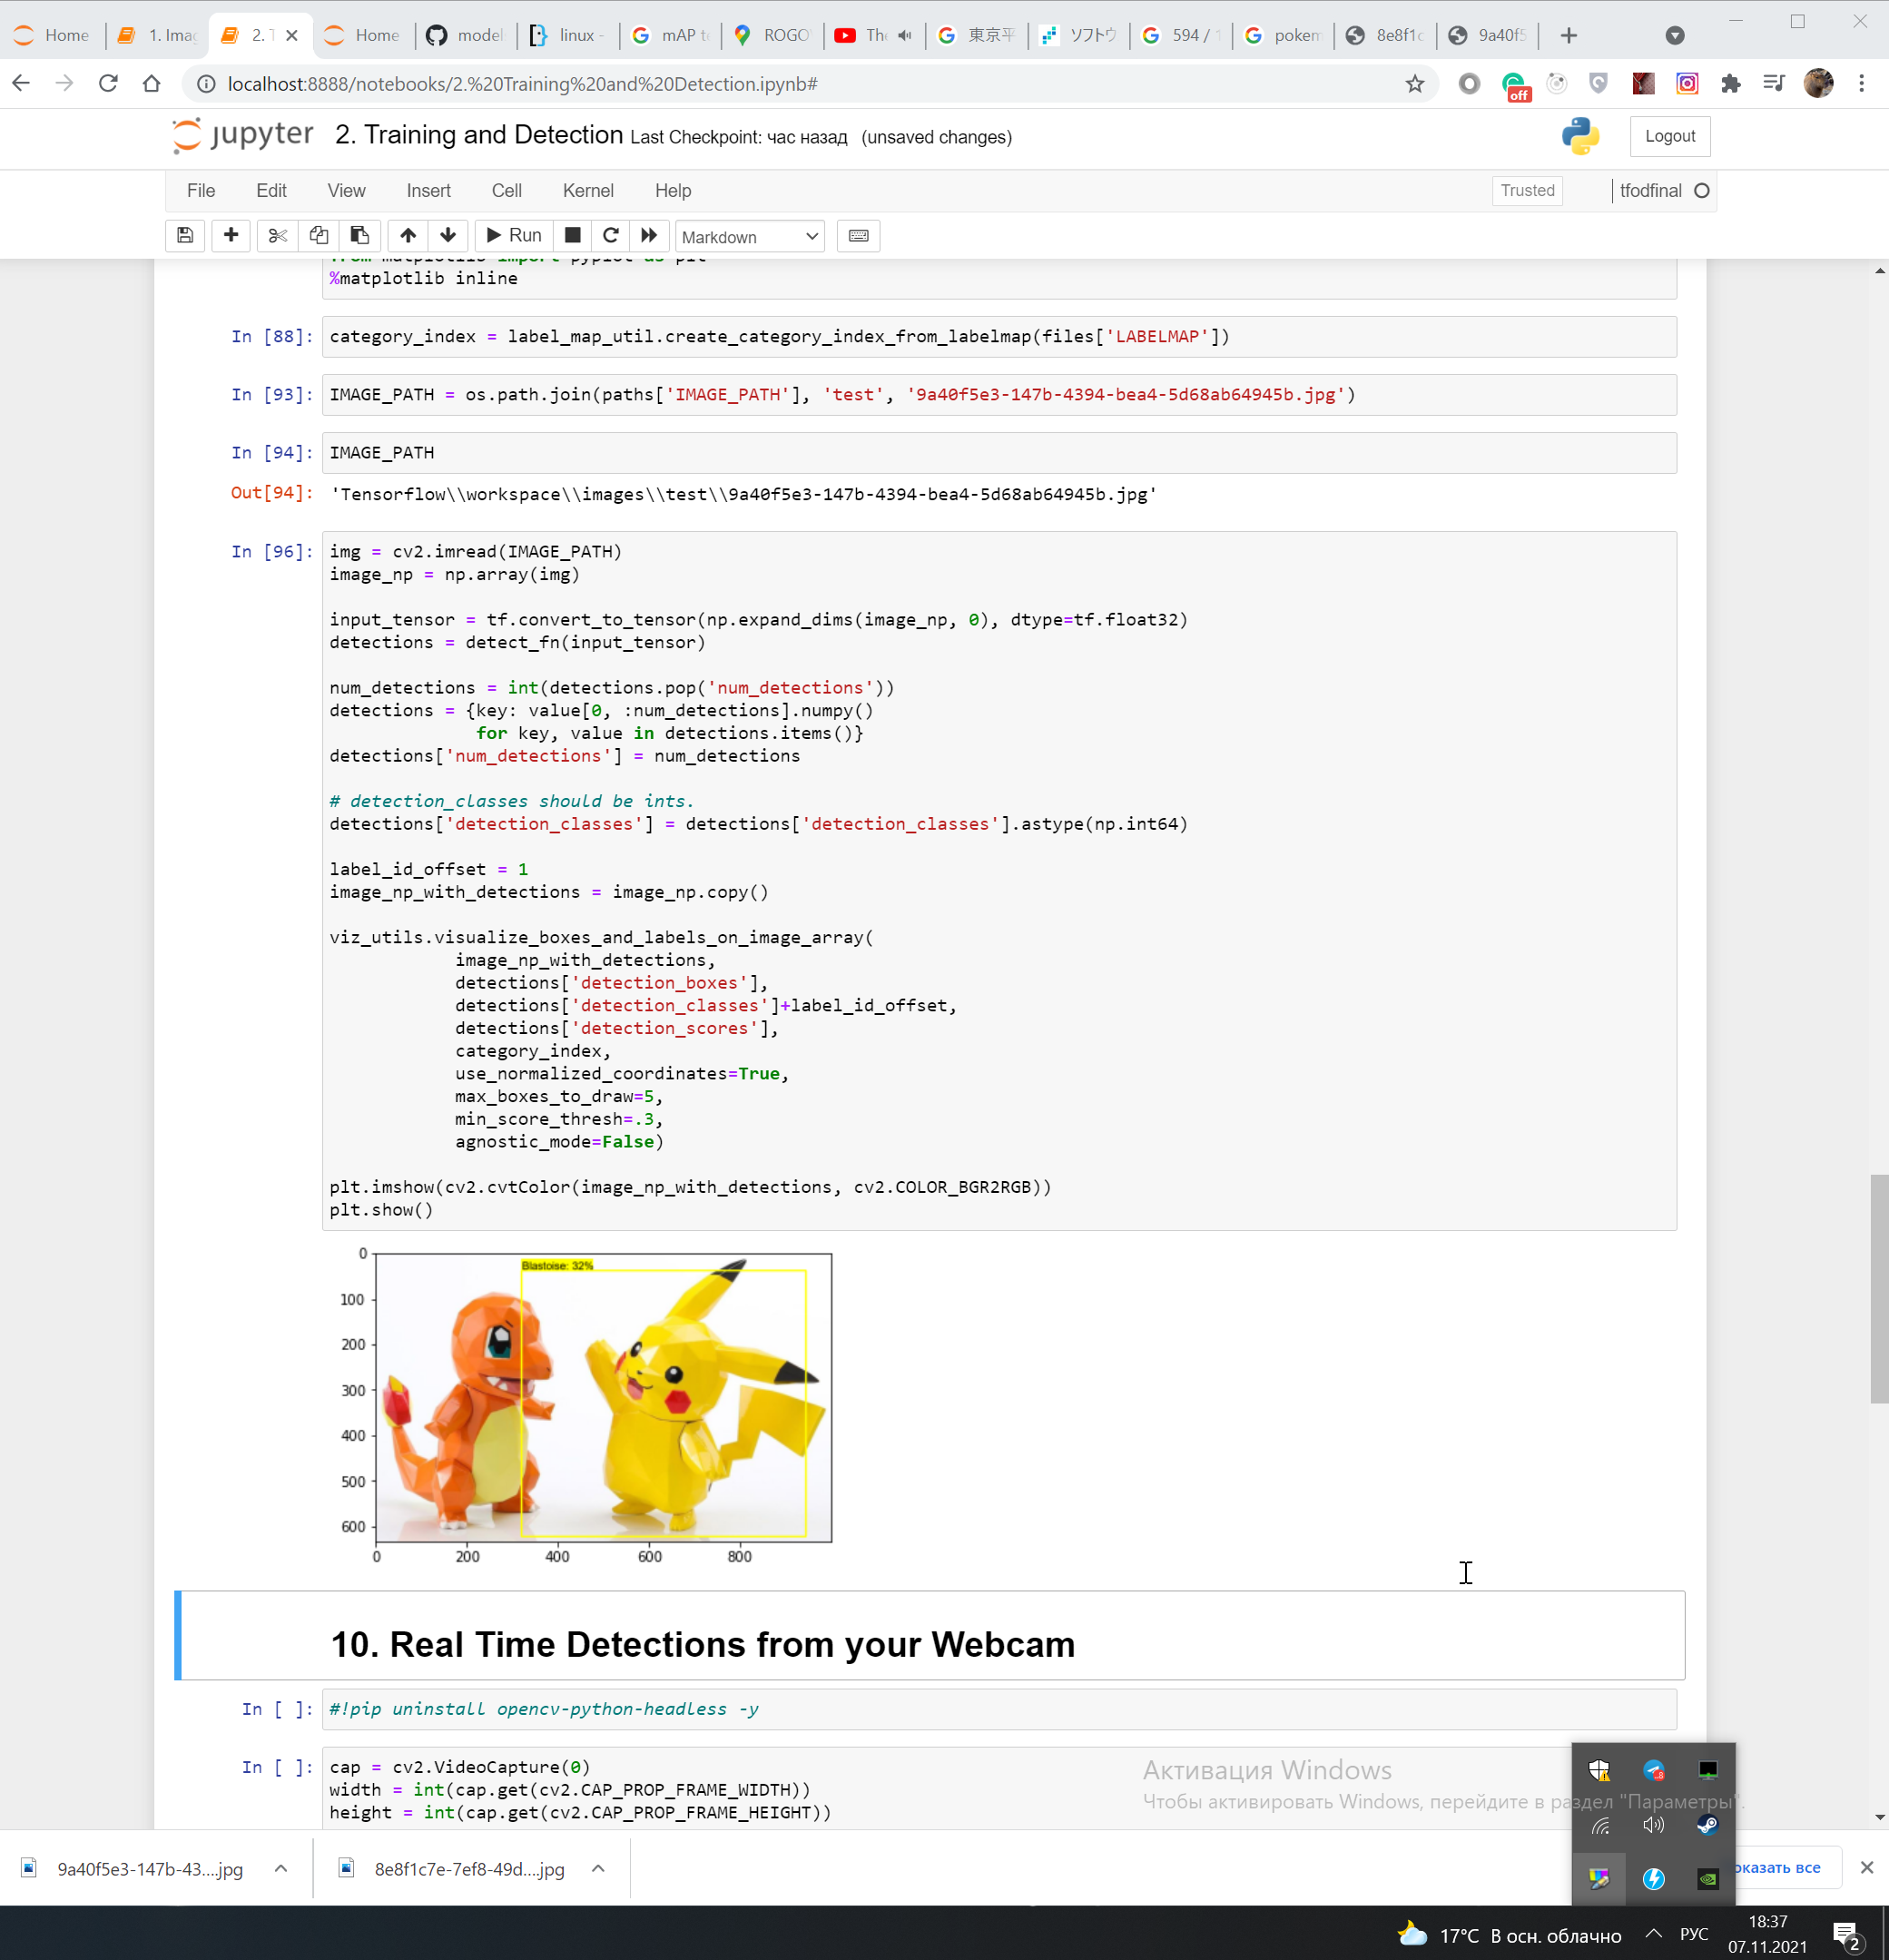
Task: Click into the IMAGE_PATH code cell In [93]
Action: click(999, 394)
